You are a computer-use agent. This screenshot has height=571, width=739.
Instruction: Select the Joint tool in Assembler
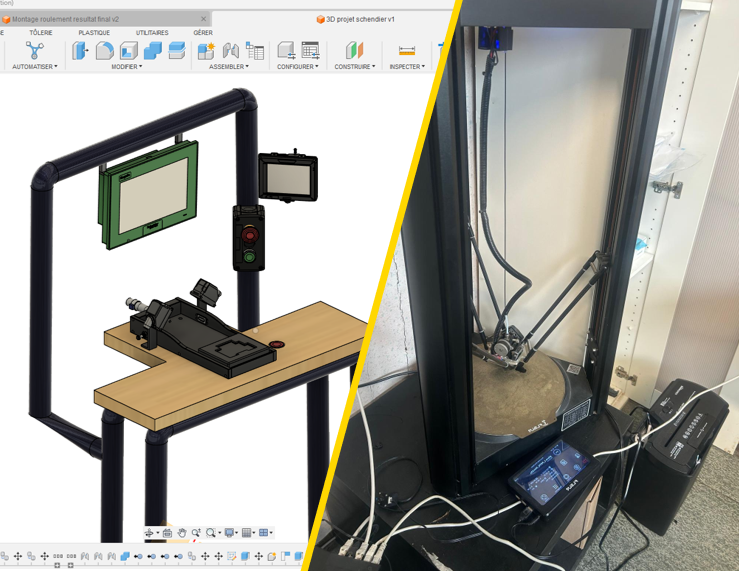[x=231, y=50]
